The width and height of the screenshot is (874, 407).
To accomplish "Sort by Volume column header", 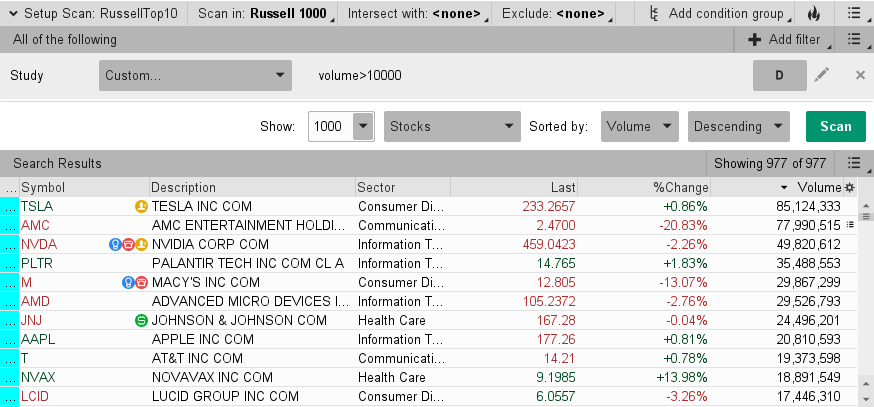I will pos(777,187).
